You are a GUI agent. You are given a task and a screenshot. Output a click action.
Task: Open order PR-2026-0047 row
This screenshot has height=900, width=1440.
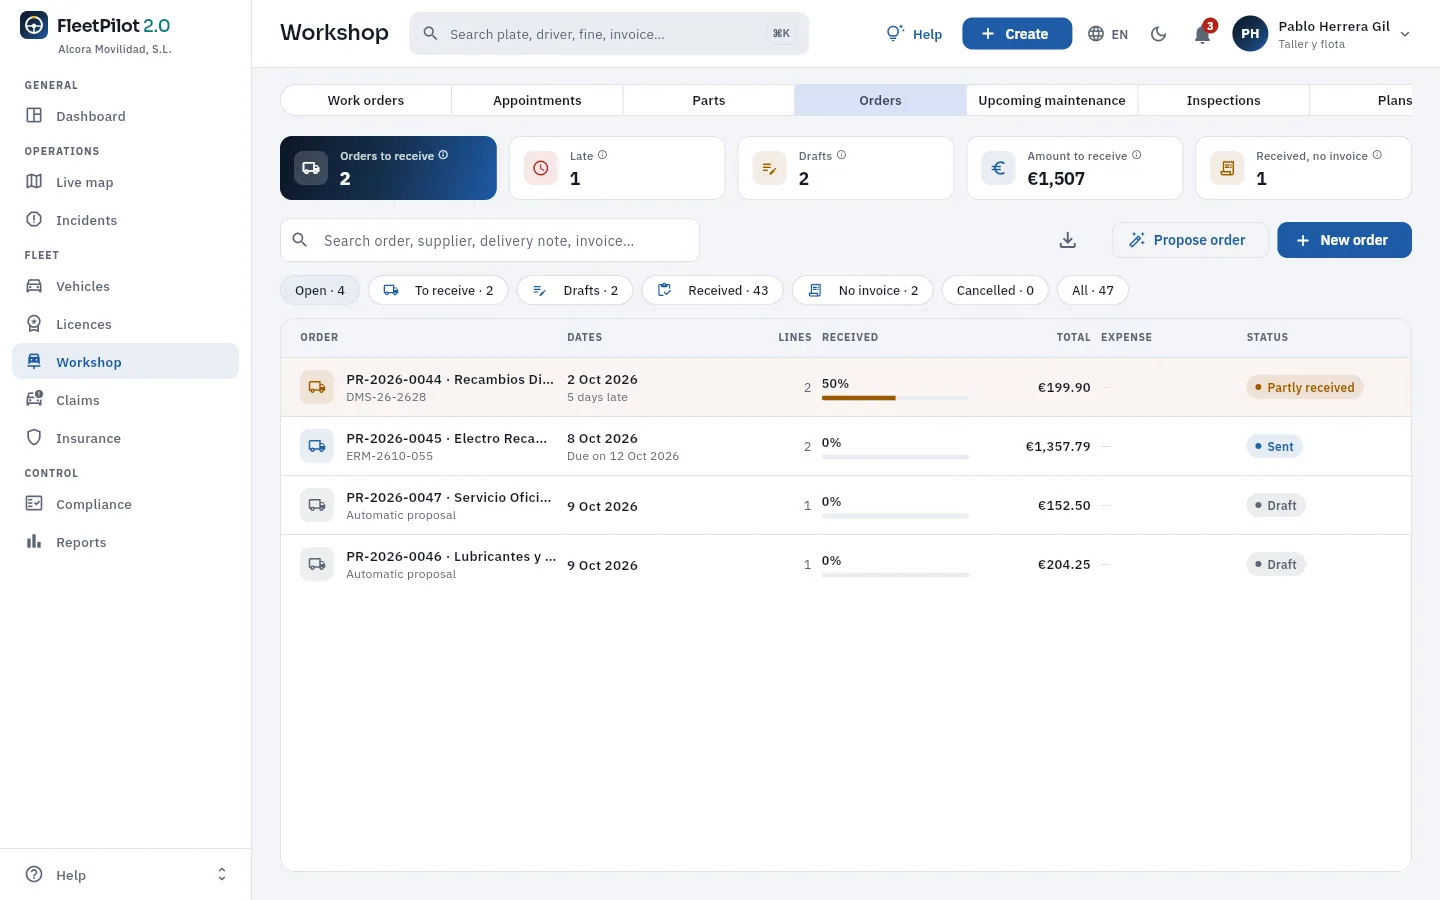coord(846,505)
